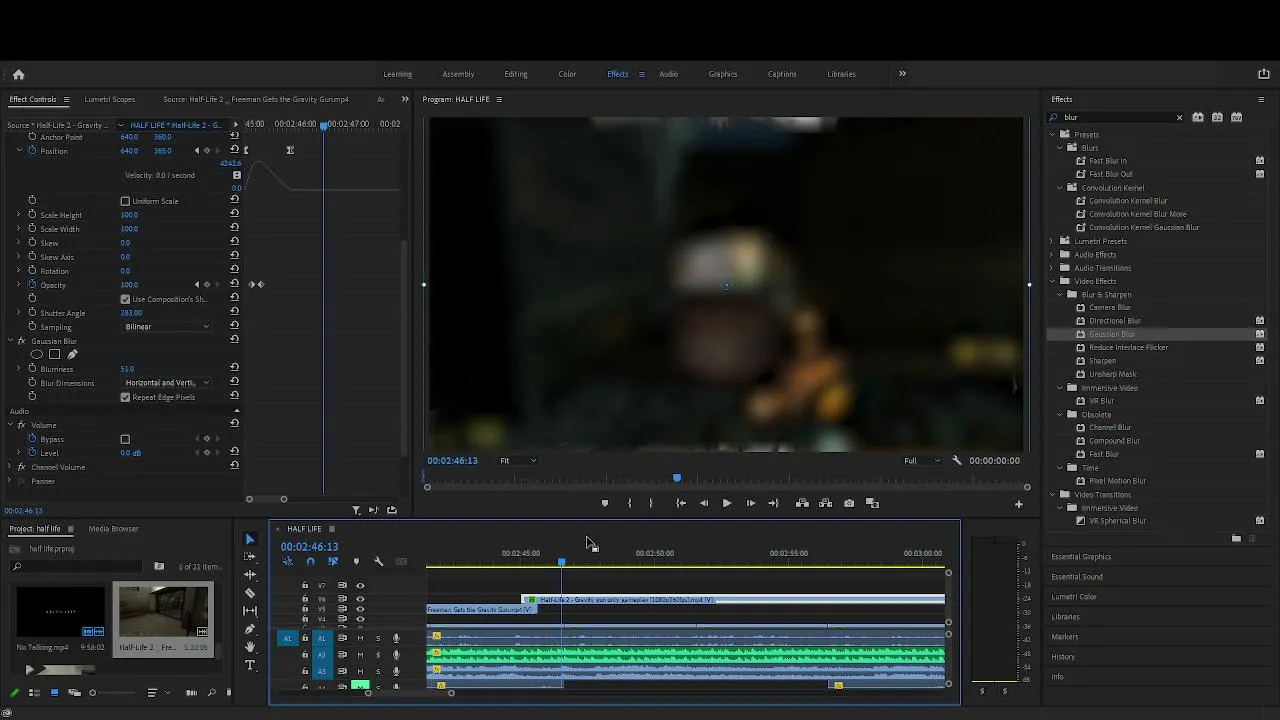Open the Lumetri Scopes tab
This screenshot has width=1280, height=720.
[110, 99]
